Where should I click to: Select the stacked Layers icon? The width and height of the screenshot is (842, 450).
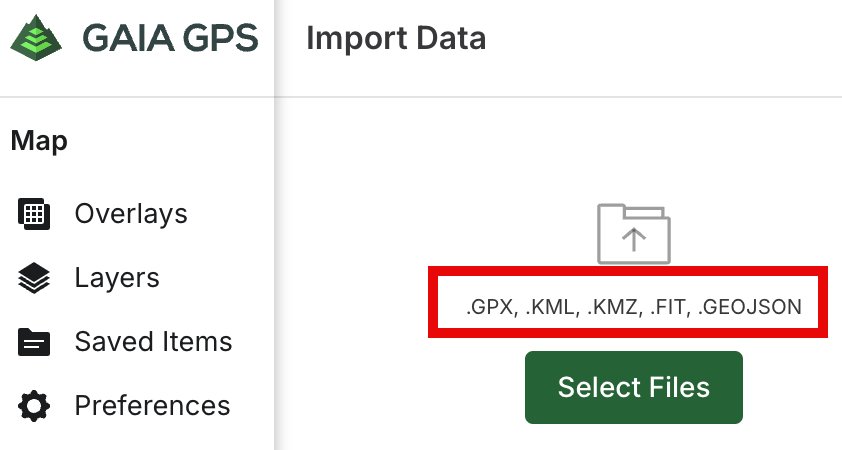34,278
